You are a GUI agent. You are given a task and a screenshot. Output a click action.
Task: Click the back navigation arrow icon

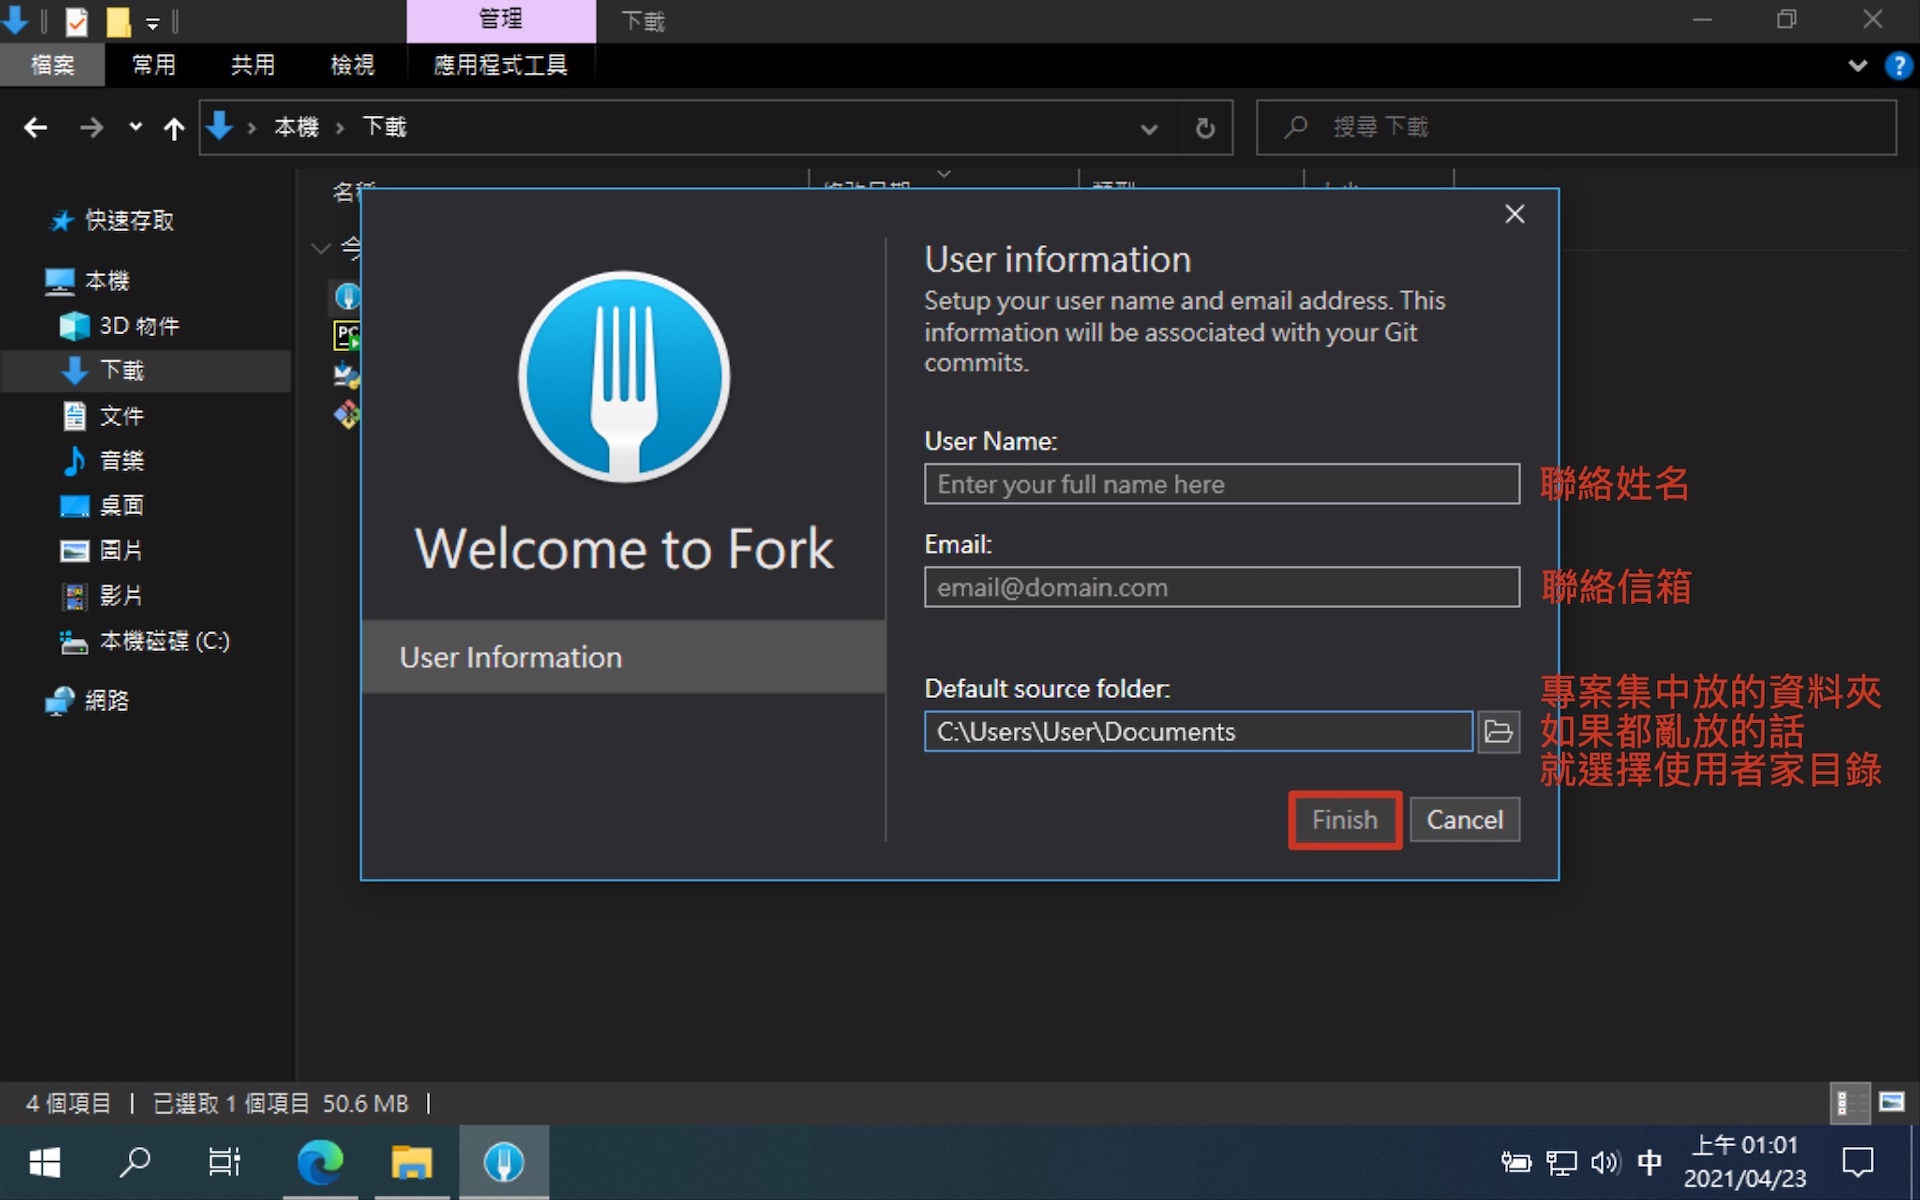click(35, 127)
